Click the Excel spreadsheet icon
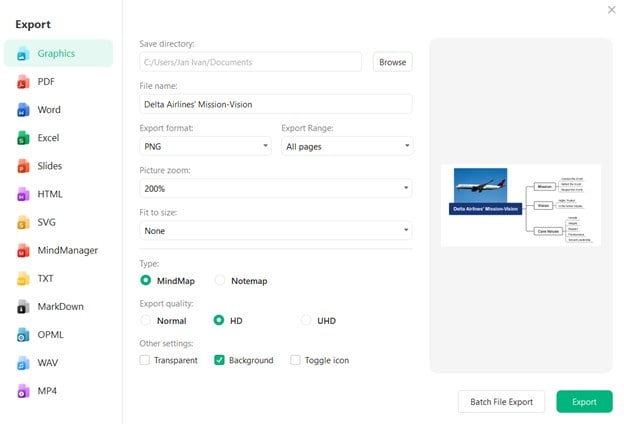 [23, 138]
